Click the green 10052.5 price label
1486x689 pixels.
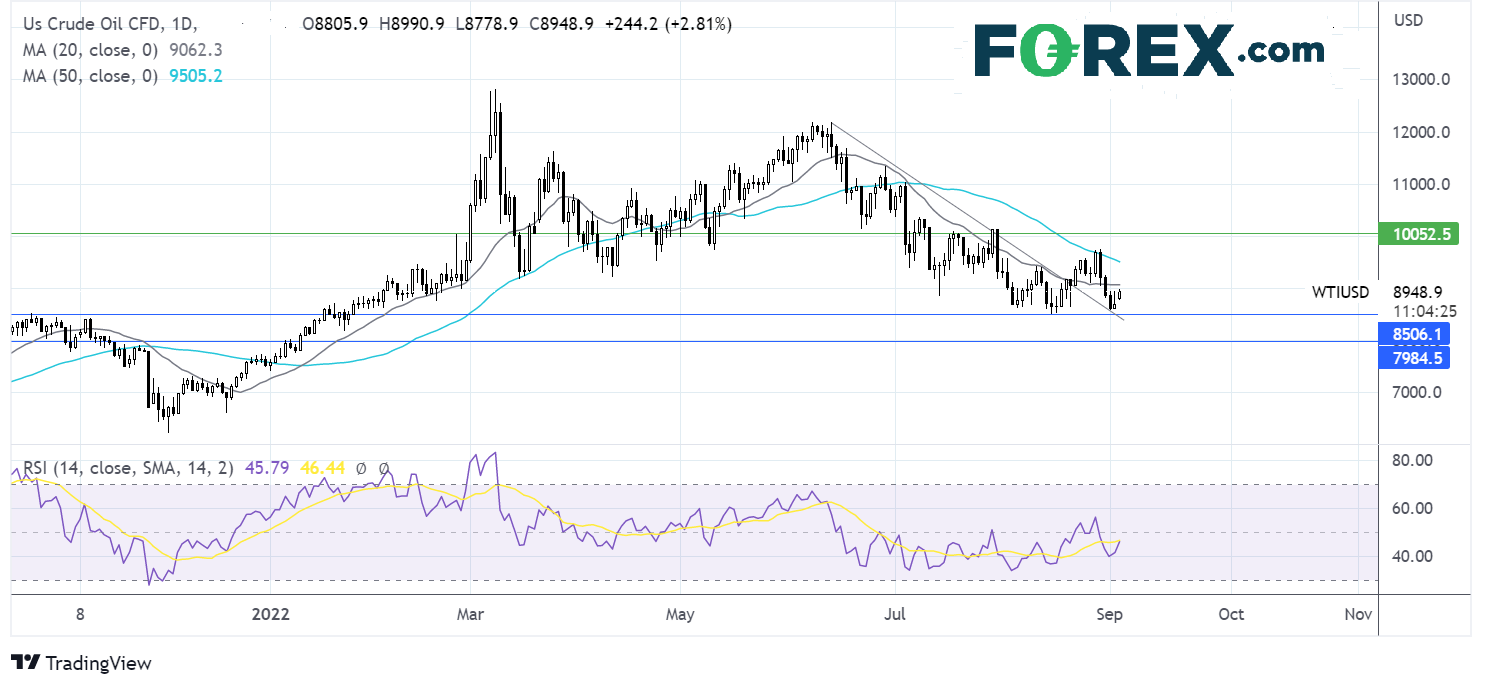pos(1425,234)
